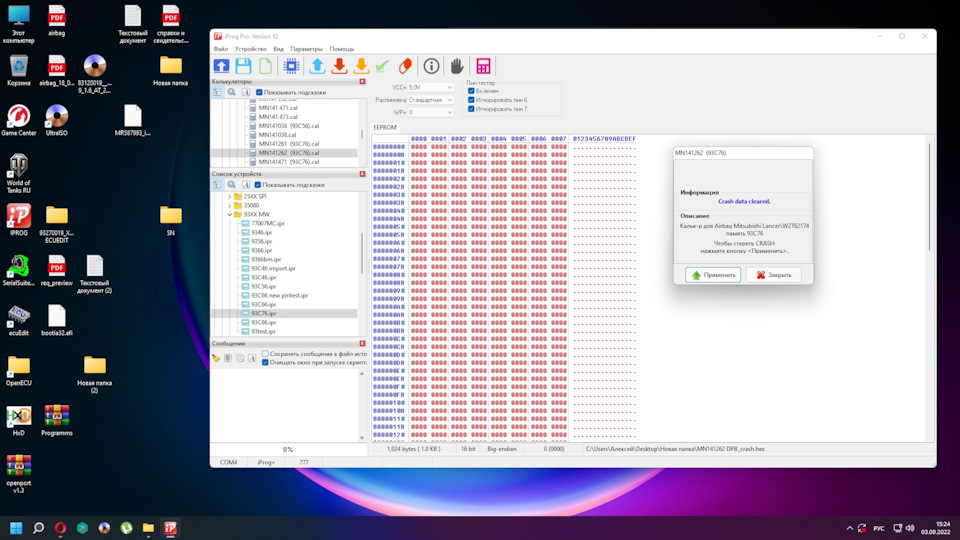The height and width of the screenshot is (540, 960).
Task: Click the chip icon in the toolbar
Action: [x=291, y=66]
